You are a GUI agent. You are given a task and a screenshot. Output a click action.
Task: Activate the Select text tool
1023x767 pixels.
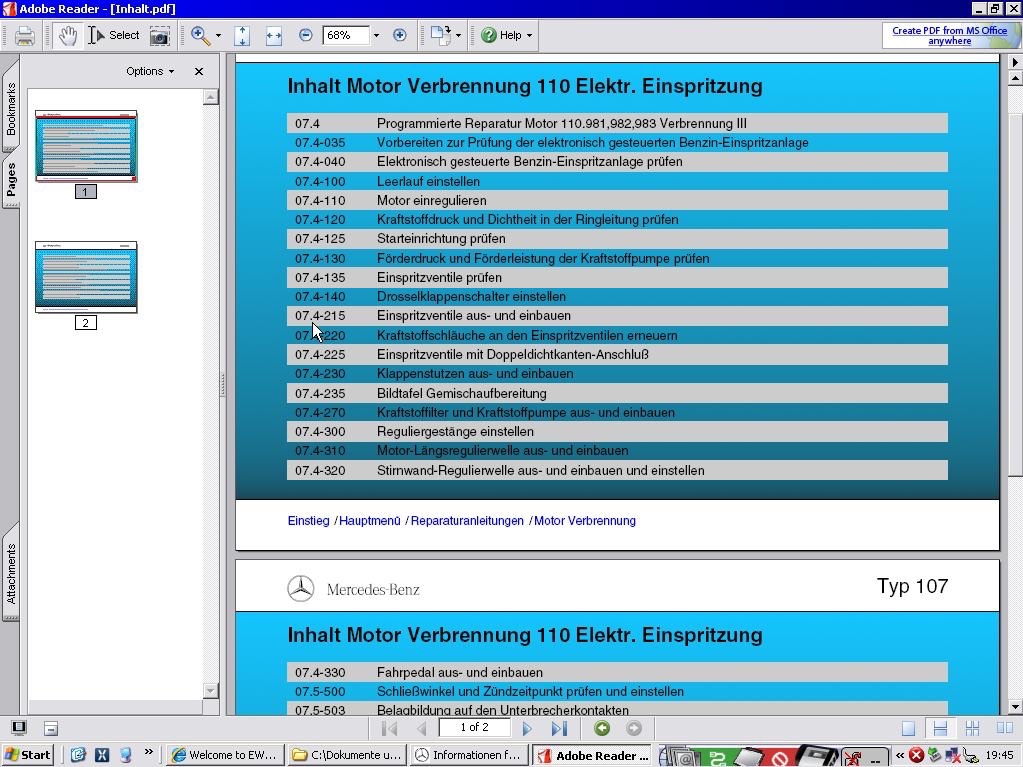(114, 36)
